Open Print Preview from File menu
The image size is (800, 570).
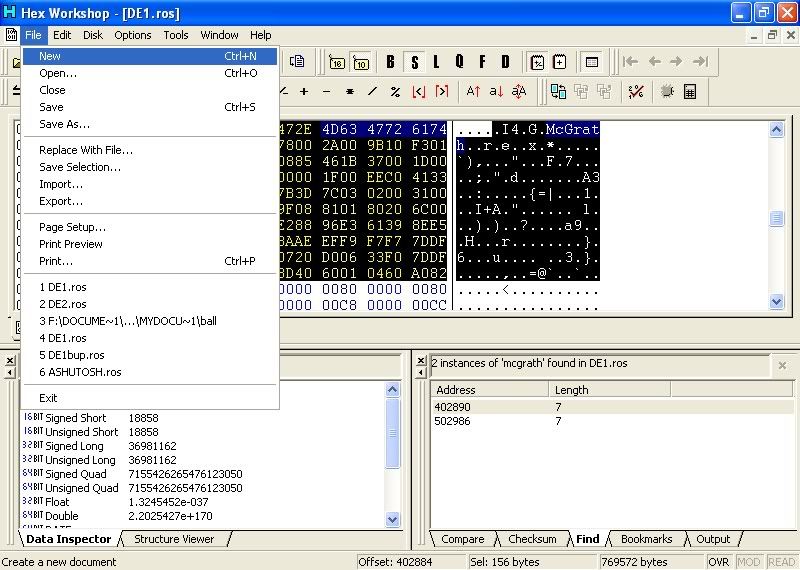pos(151,244)
